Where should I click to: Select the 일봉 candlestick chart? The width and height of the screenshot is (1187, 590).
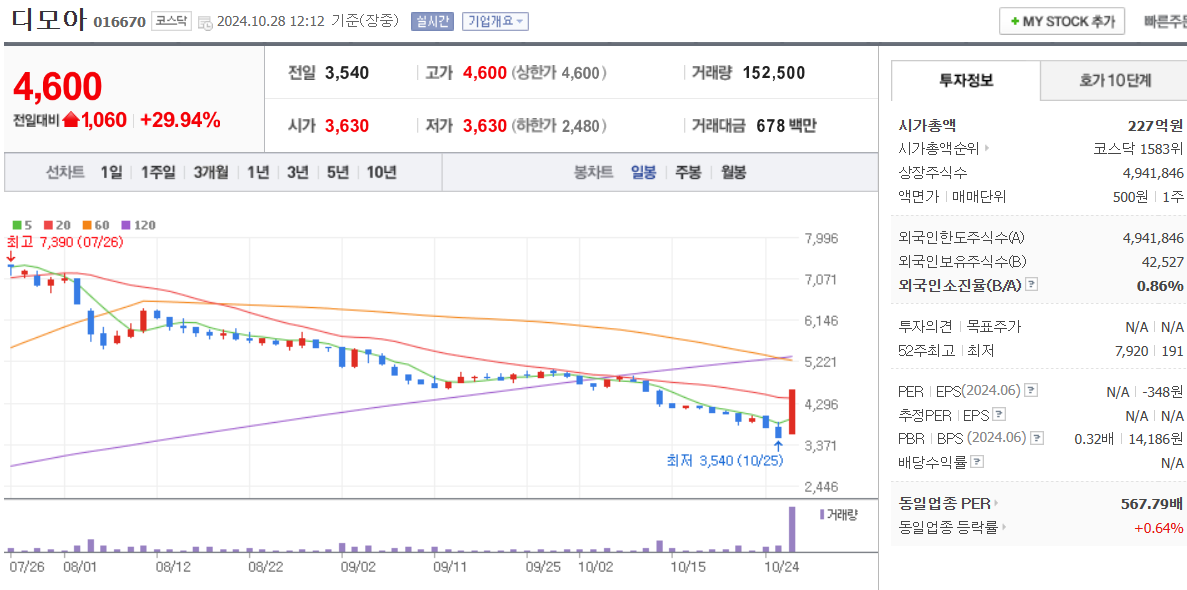(x=643, y=173)
